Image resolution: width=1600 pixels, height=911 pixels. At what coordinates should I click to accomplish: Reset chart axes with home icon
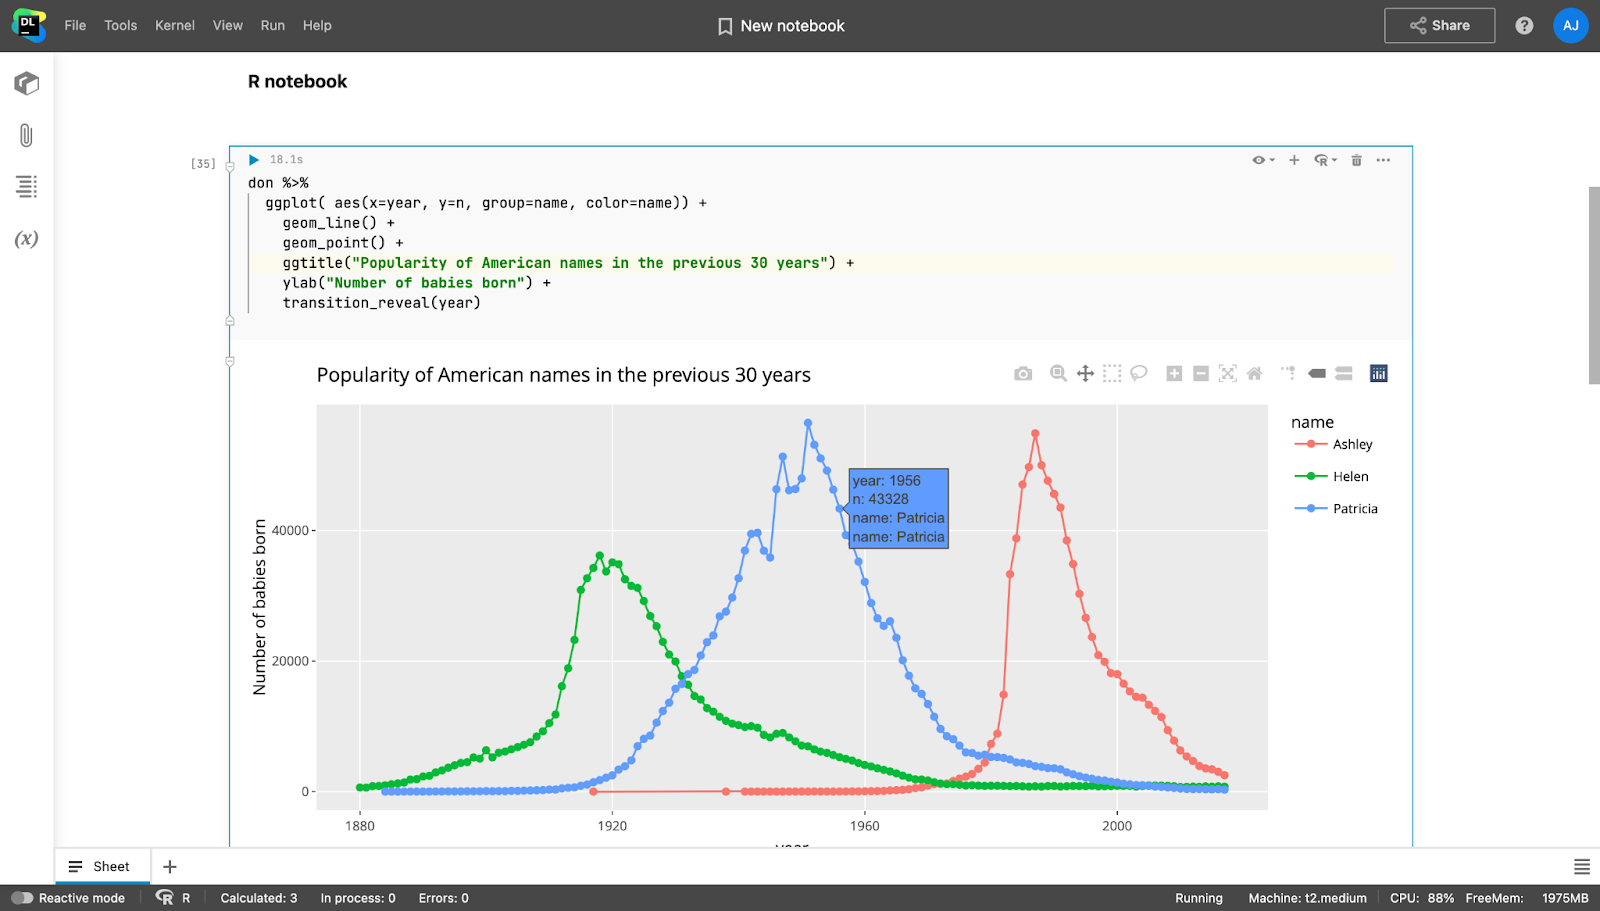point(1255,374)
